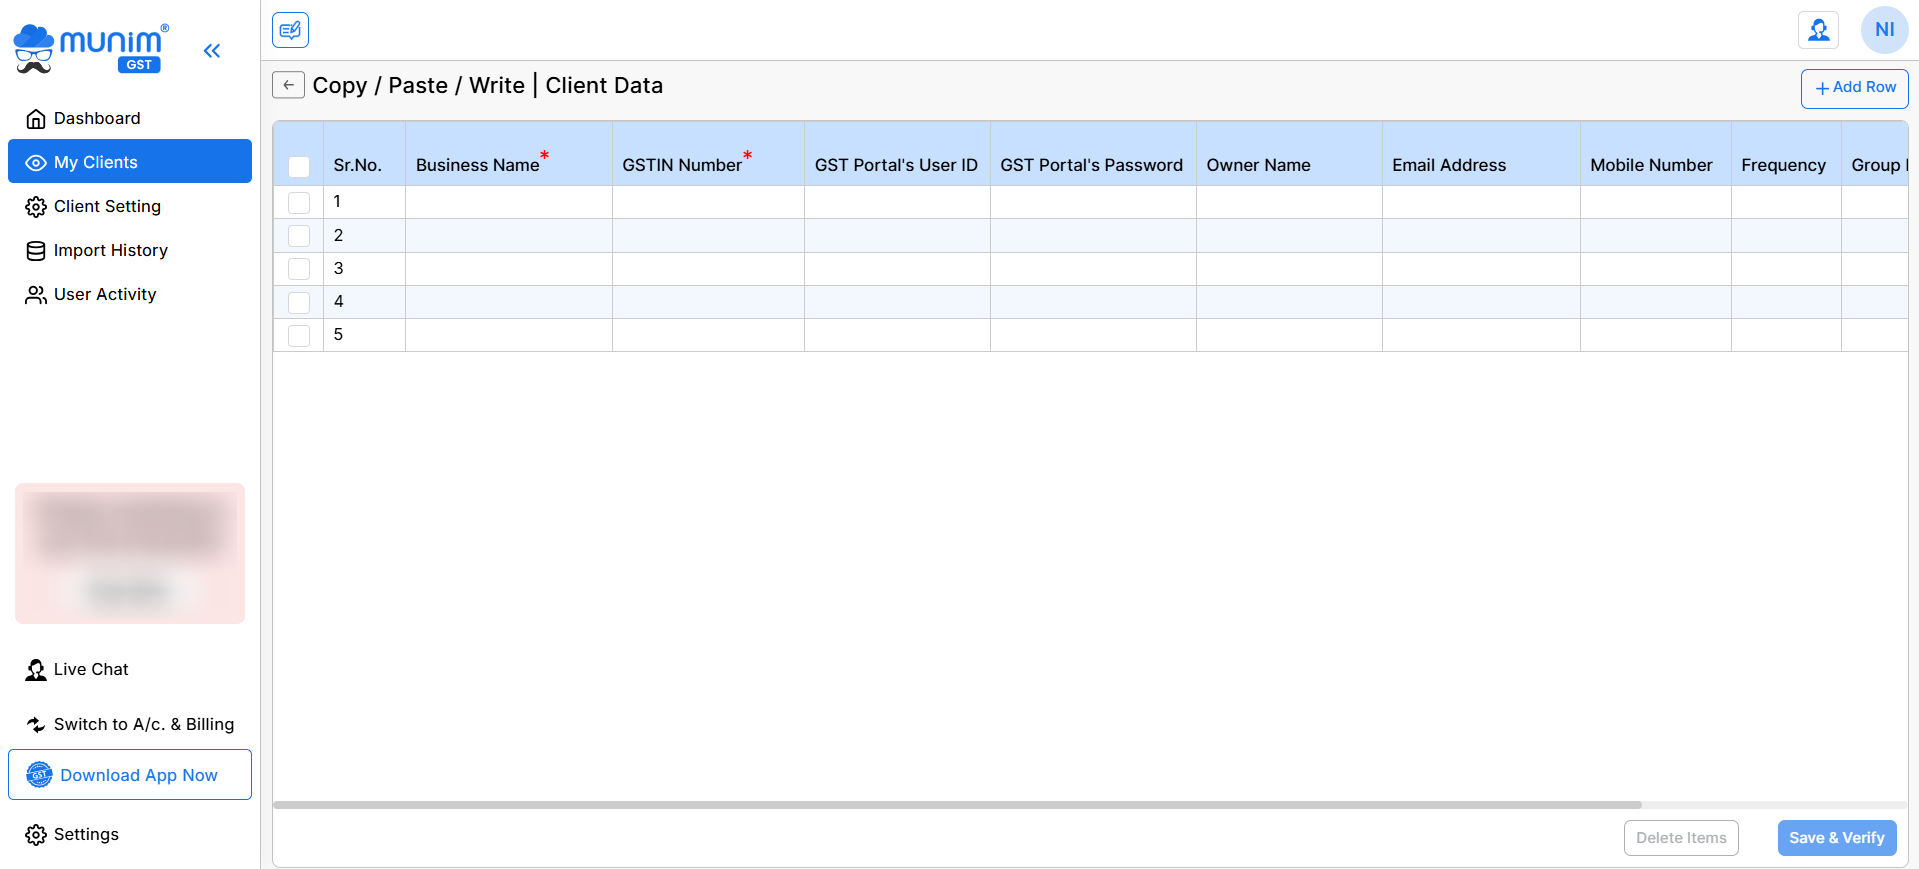Start a Live Chat session
Screen dimensions: 1919x869
pos(91,670)
